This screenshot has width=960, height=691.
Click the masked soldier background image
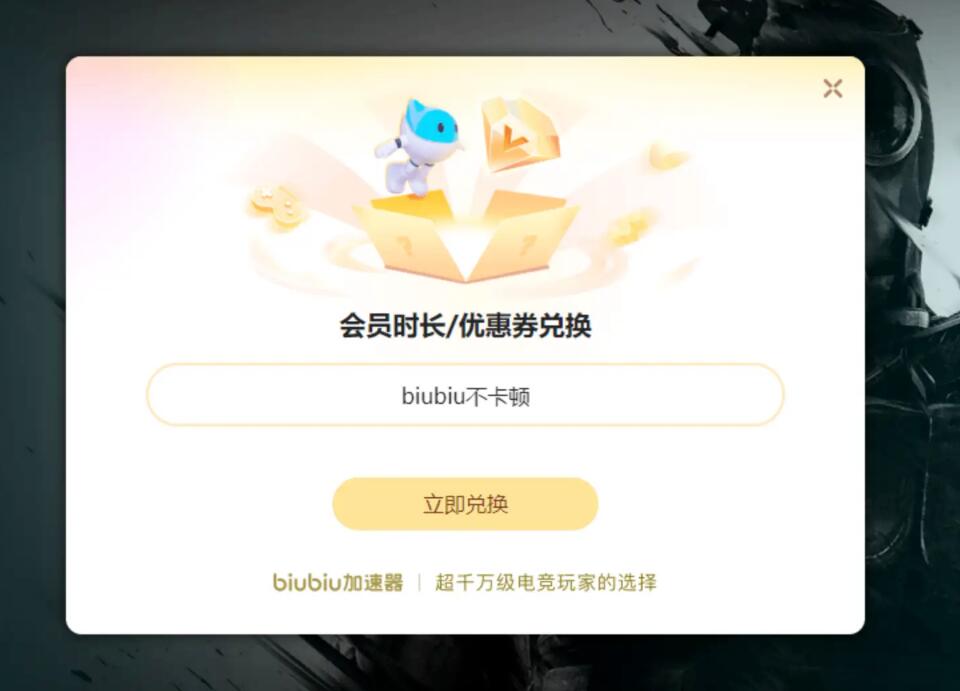[912, 343]
